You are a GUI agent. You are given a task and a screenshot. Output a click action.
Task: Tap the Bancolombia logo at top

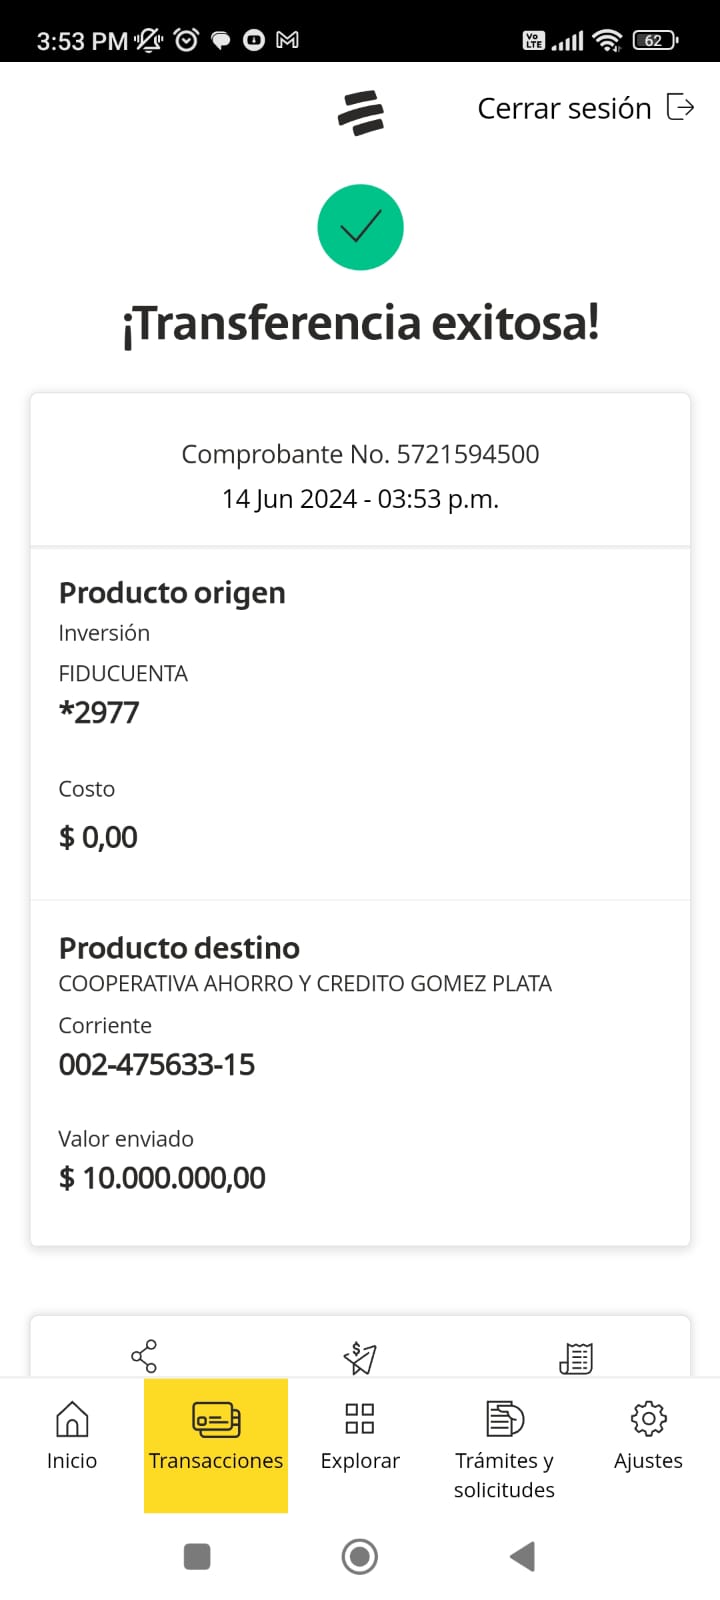coord(361,112)
